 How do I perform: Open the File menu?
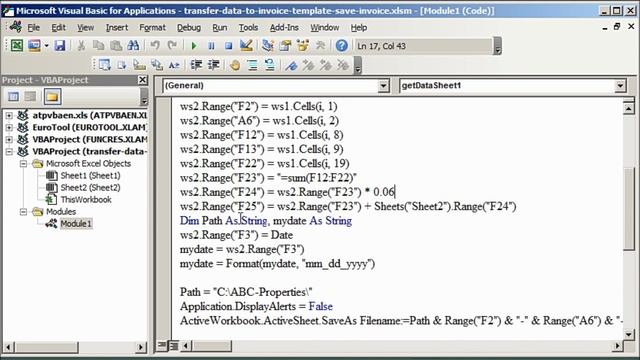coord(33,27)
